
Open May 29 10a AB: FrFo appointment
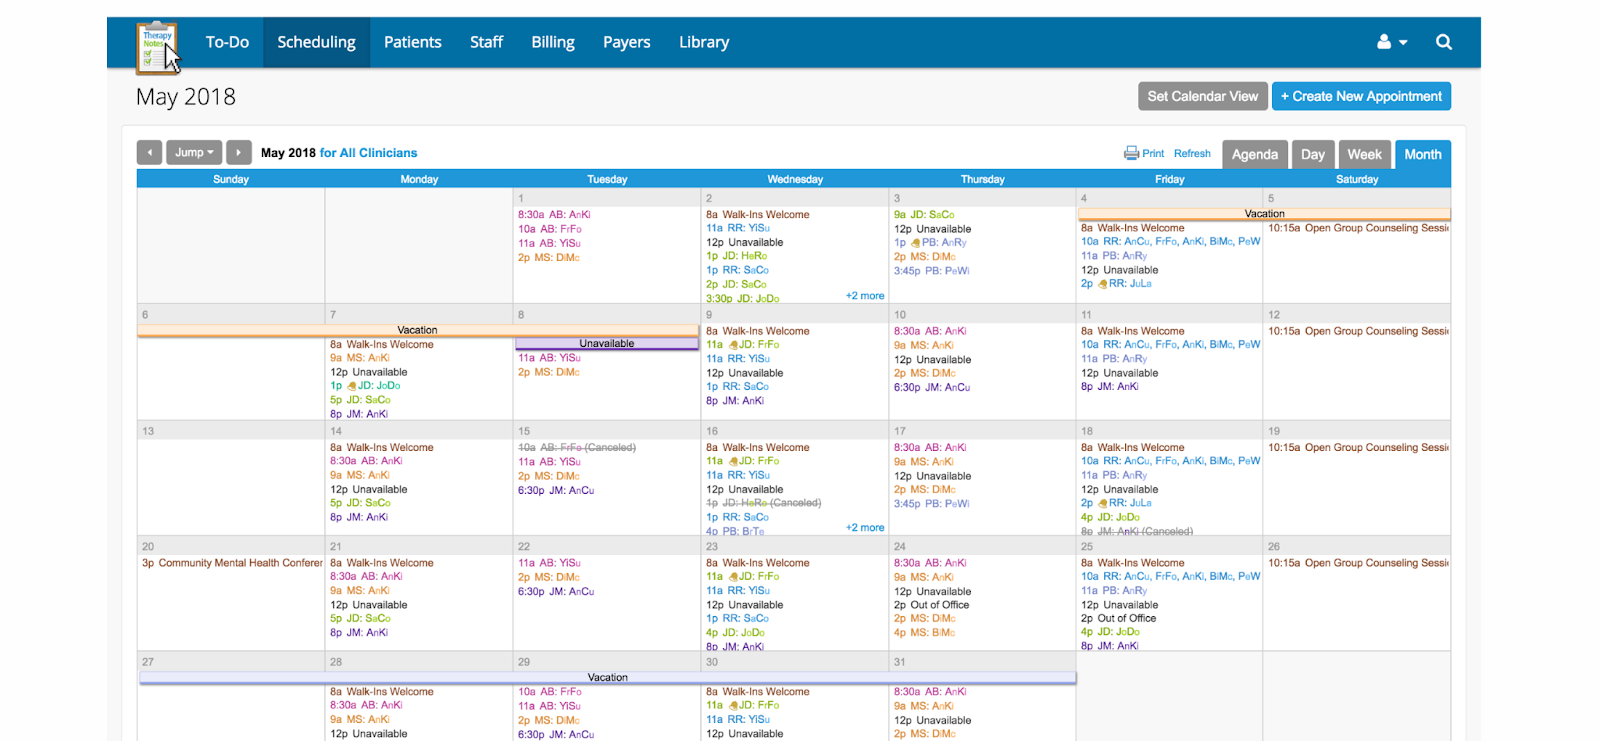click(x=549, y=691)
